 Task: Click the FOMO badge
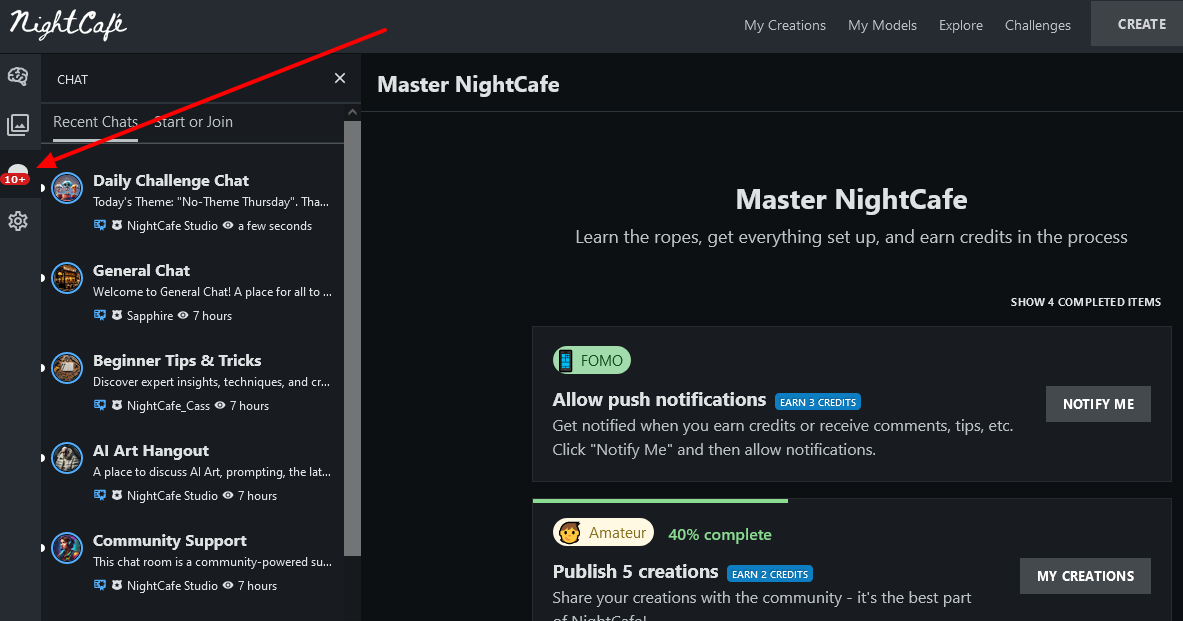pos(592,361)
